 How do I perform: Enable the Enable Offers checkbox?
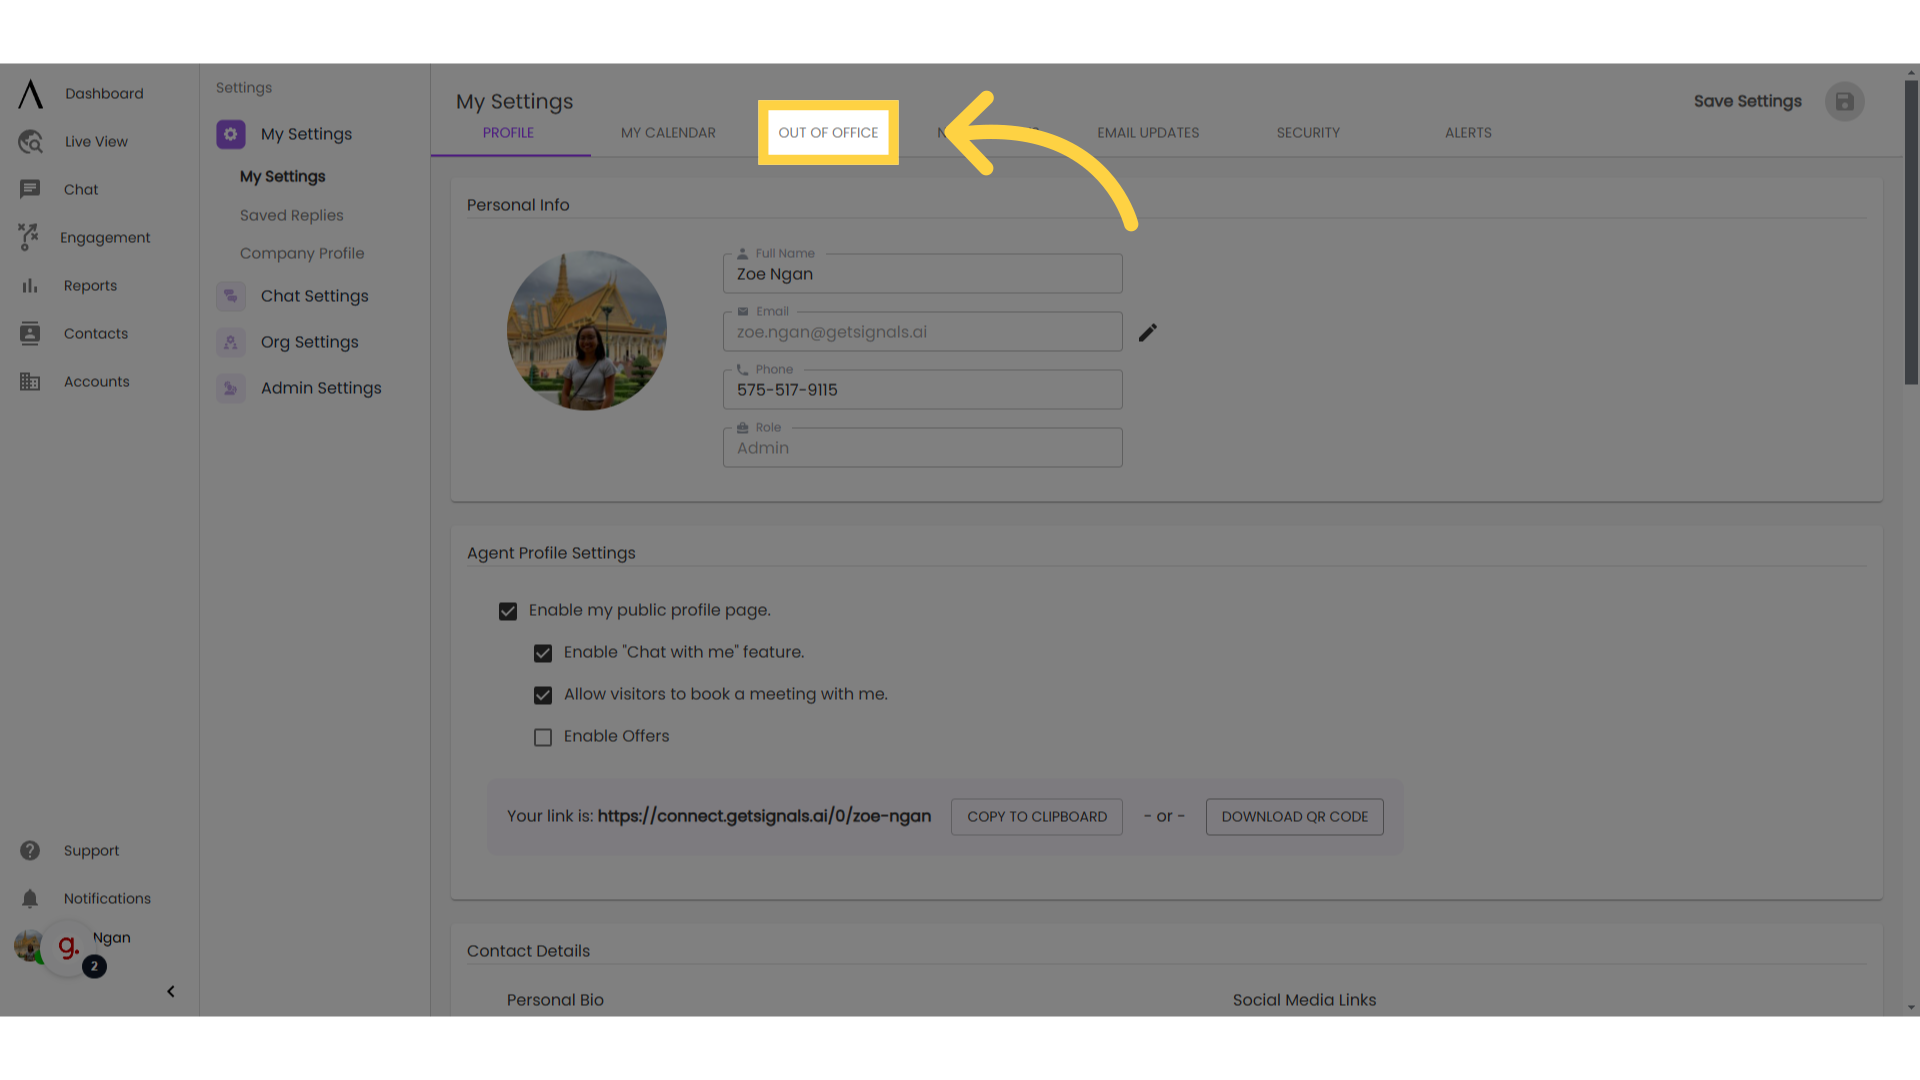click(542, 736)
